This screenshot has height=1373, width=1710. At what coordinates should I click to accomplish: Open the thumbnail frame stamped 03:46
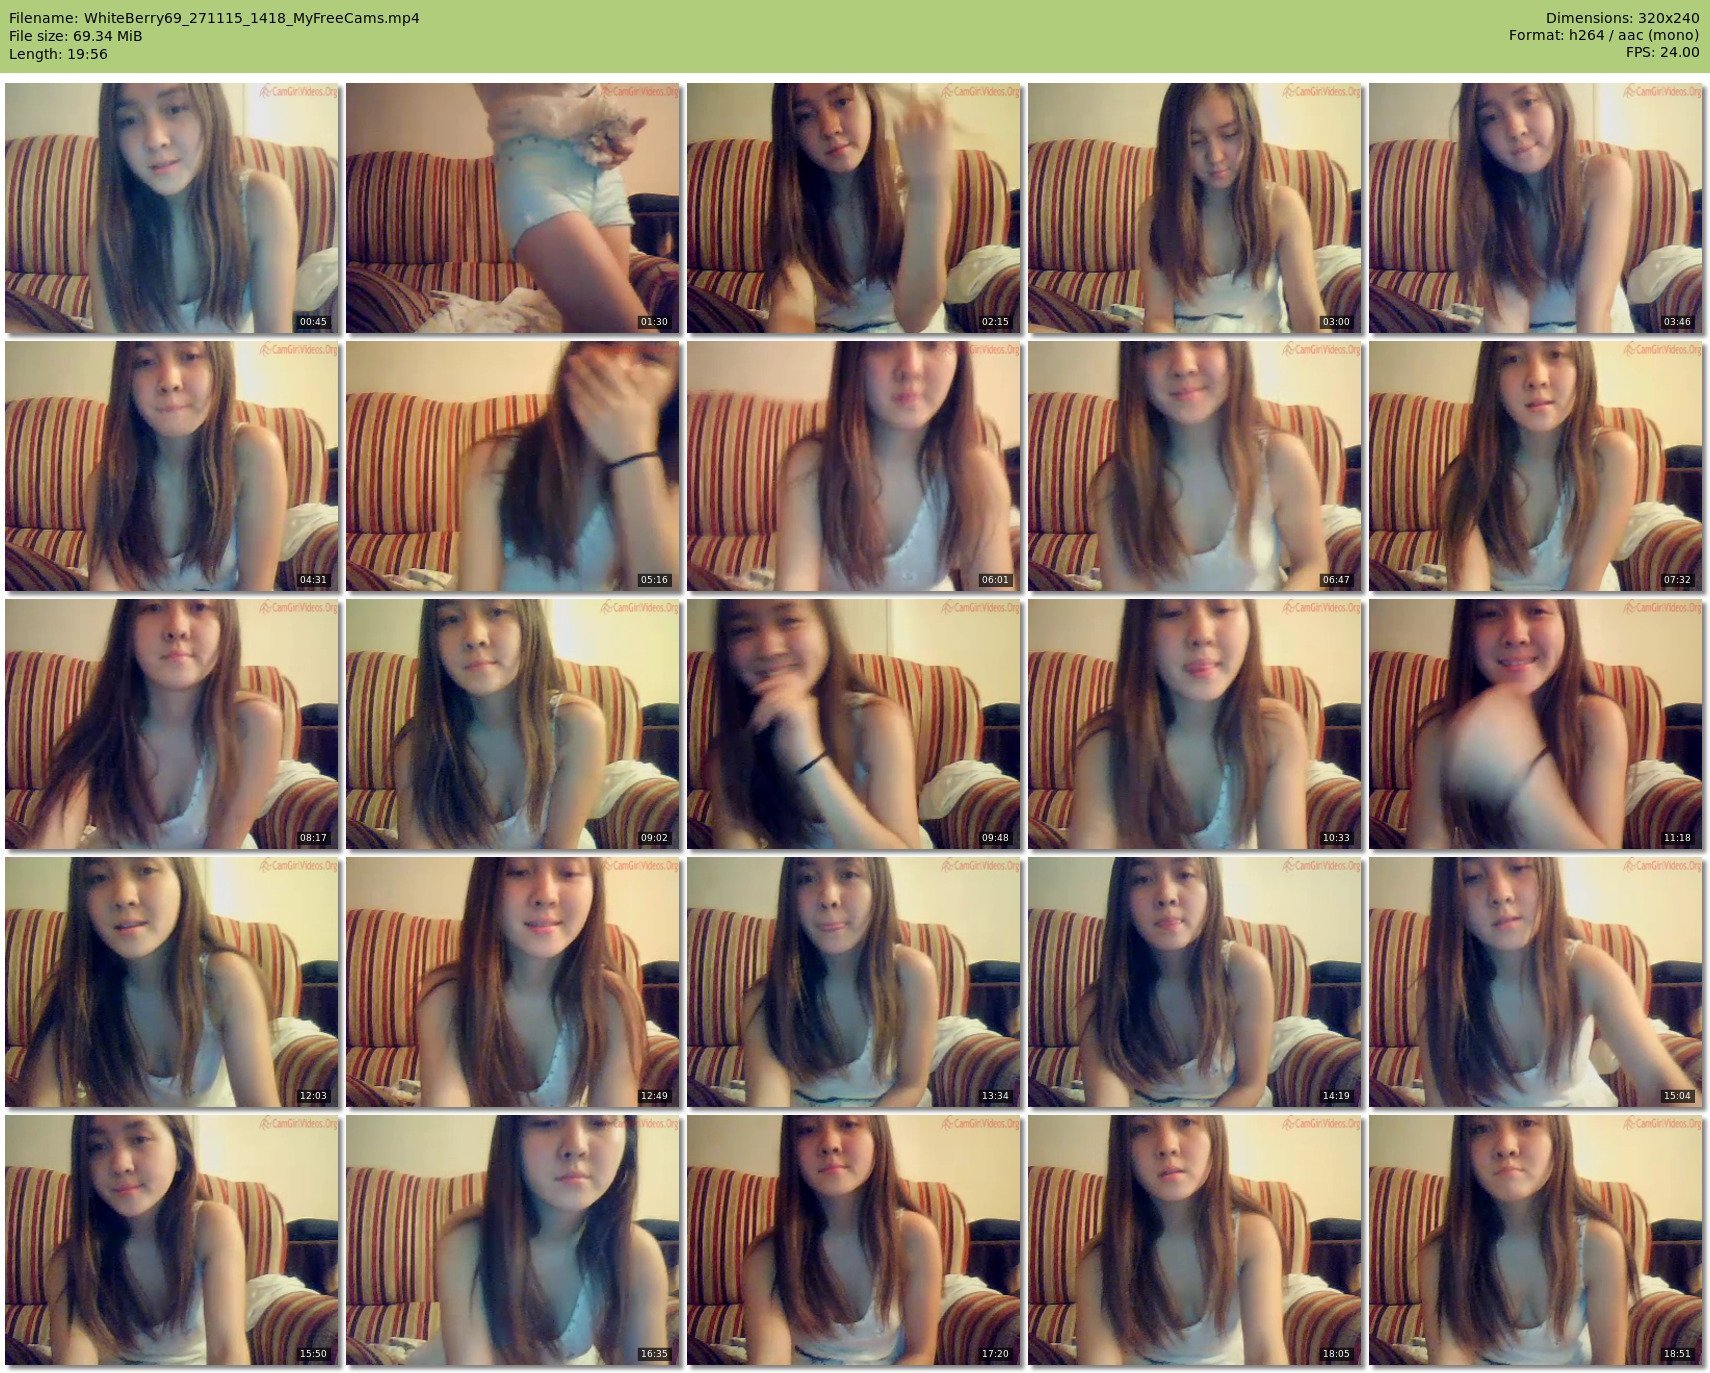coord(1536,208)
